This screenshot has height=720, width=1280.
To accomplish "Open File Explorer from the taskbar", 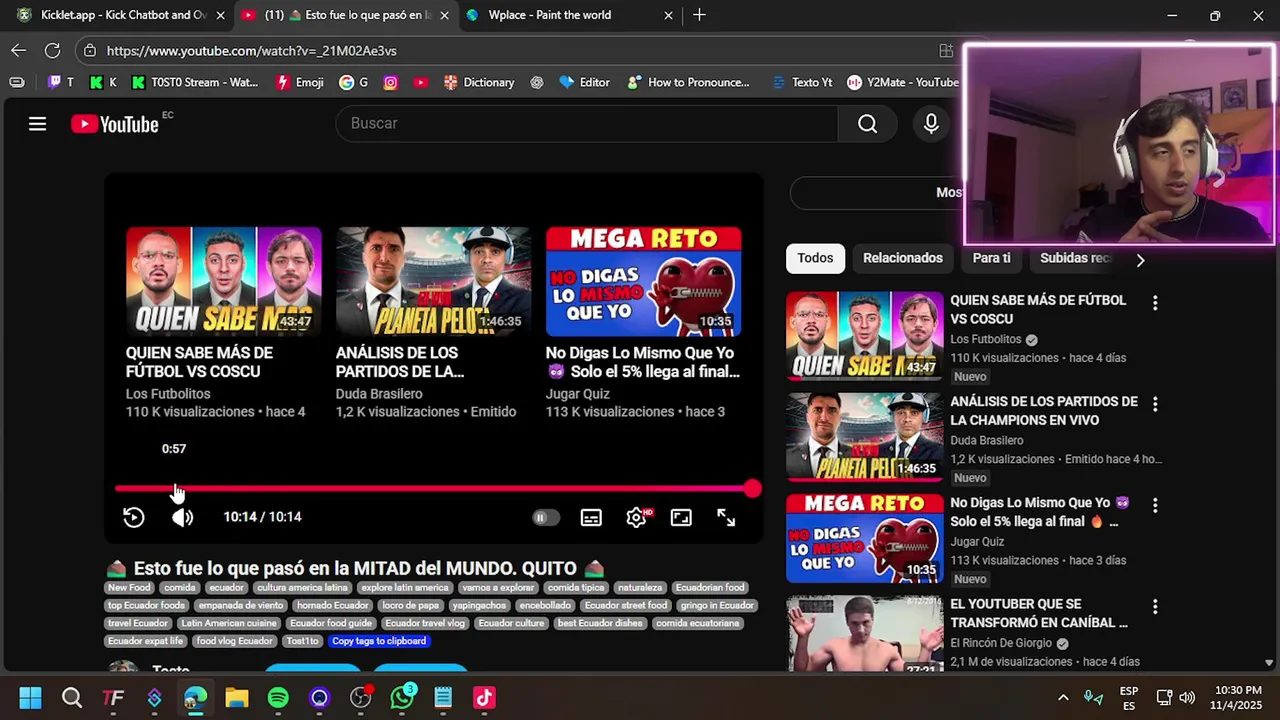I will click(237, 697).
